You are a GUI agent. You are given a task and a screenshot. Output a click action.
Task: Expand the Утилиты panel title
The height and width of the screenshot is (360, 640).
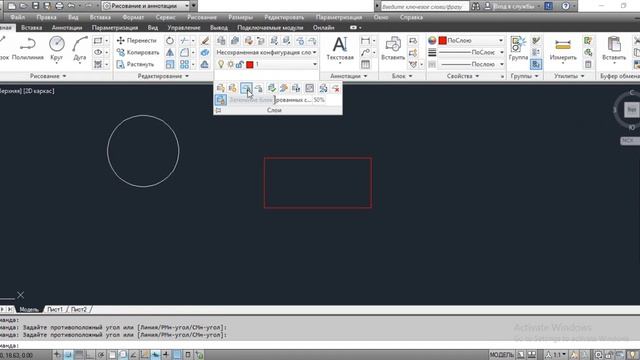point(569,76)
